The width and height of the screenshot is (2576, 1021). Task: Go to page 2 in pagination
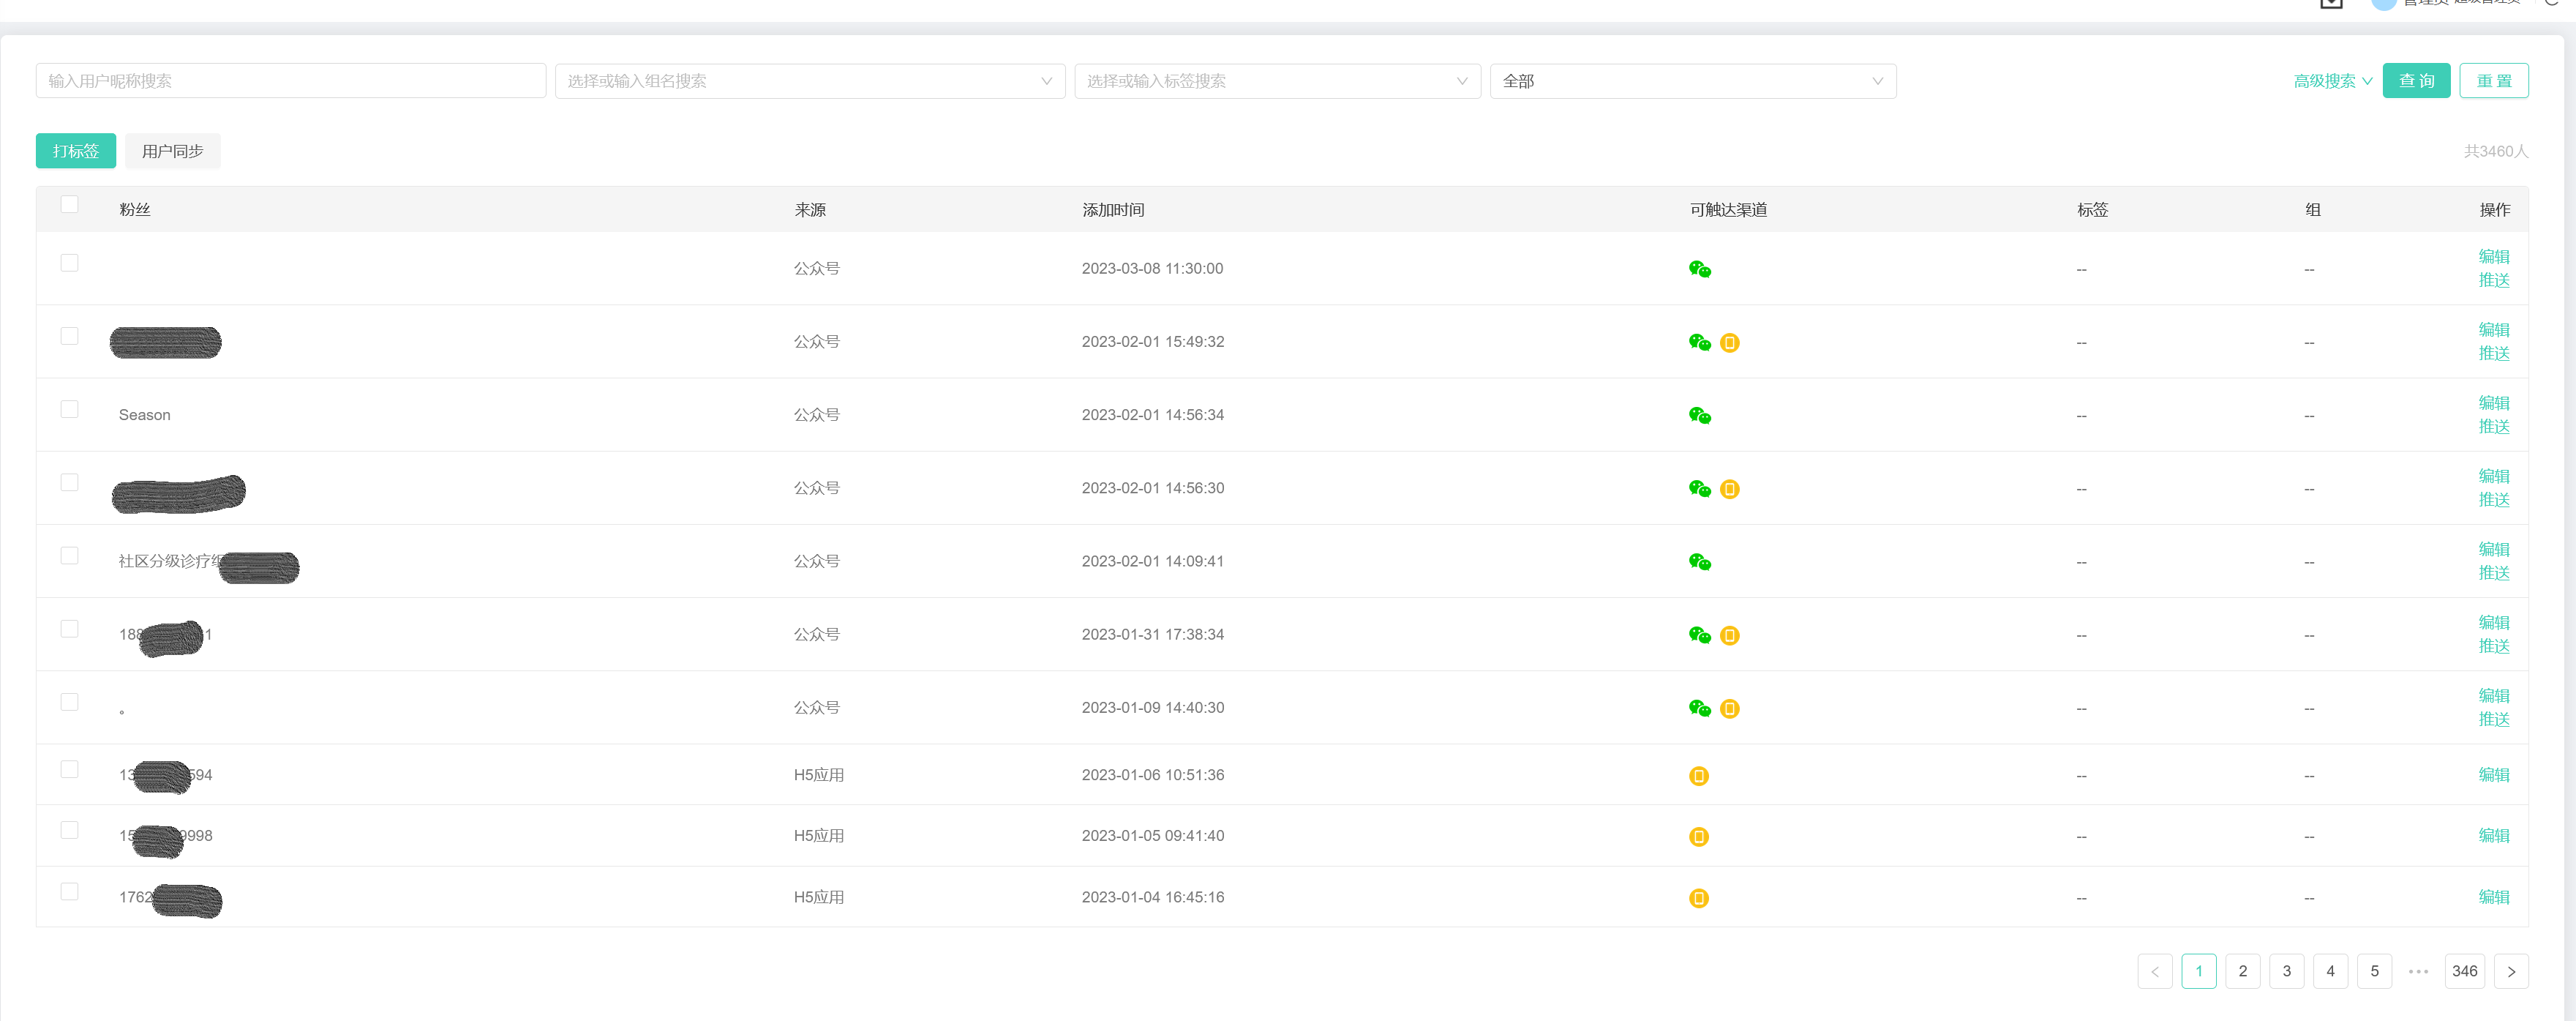[x=2242, y=971]
